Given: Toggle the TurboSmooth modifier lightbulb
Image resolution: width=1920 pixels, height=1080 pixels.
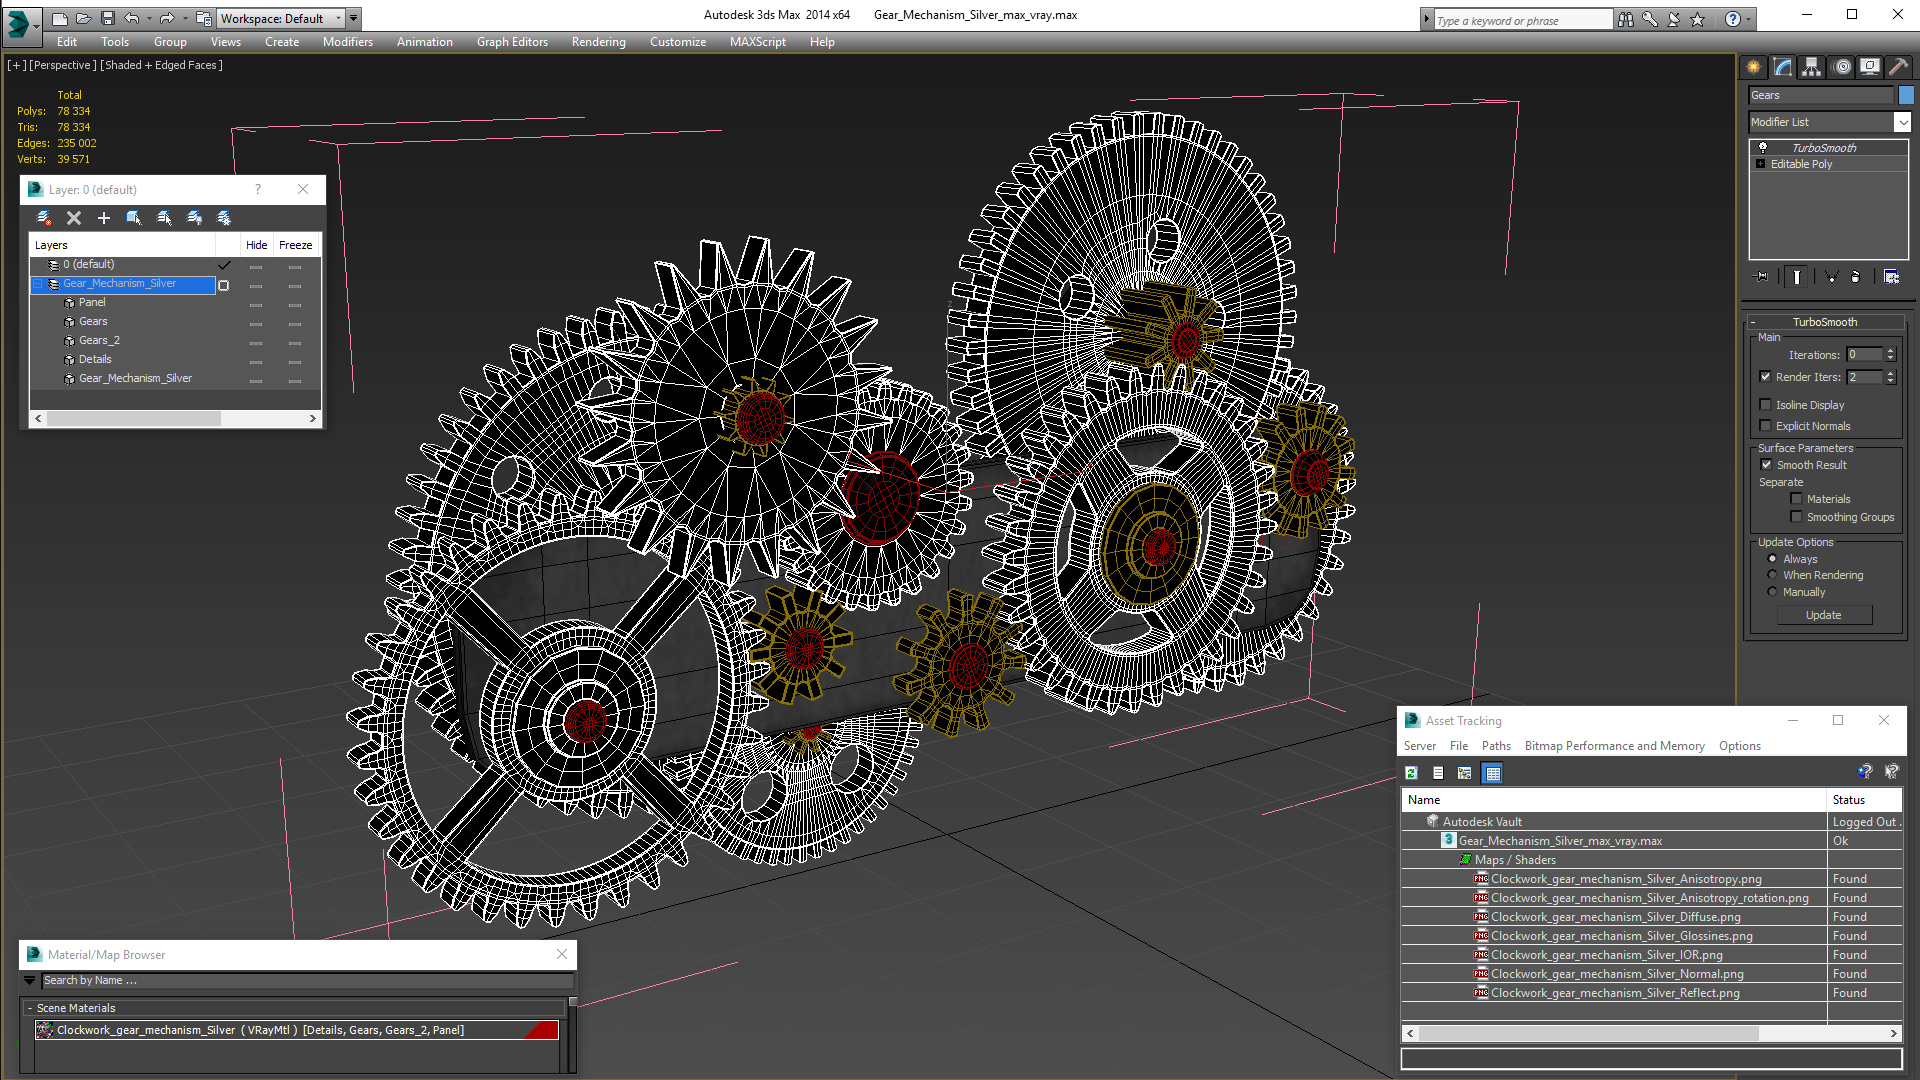Looking at the screenshot, I should point(1763,147).
